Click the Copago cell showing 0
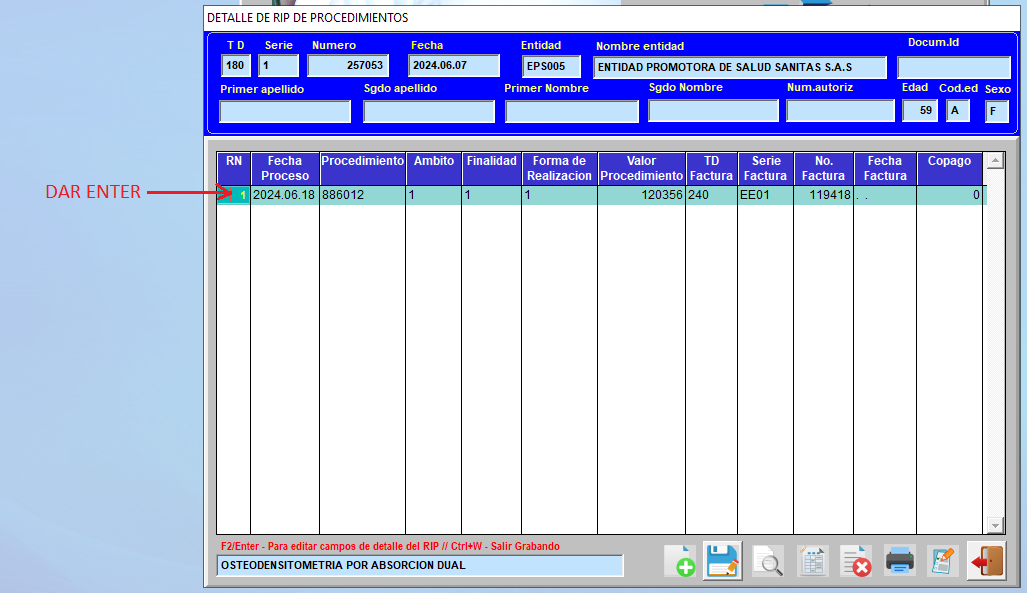 tap(949, 195)
